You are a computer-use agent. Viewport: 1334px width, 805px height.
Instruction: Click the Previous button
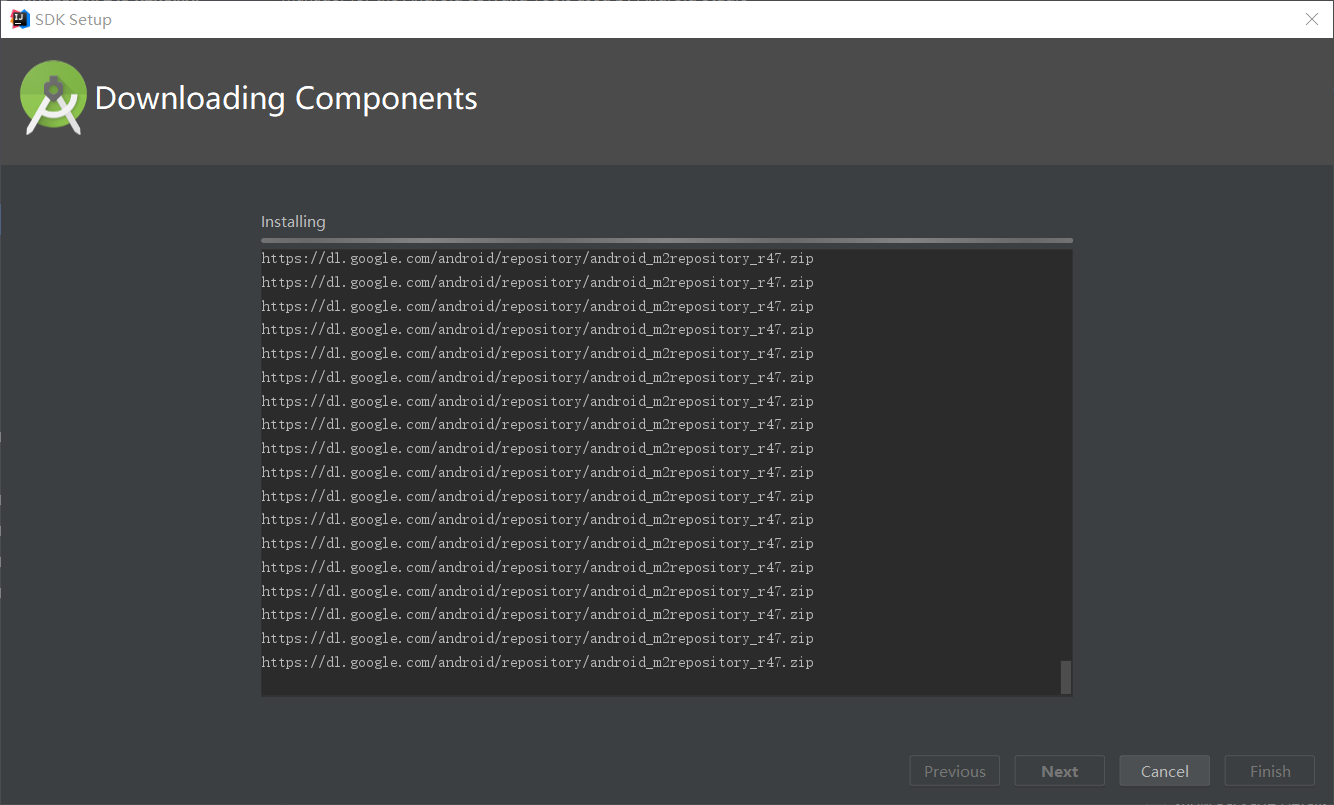[x=954, y=771]
